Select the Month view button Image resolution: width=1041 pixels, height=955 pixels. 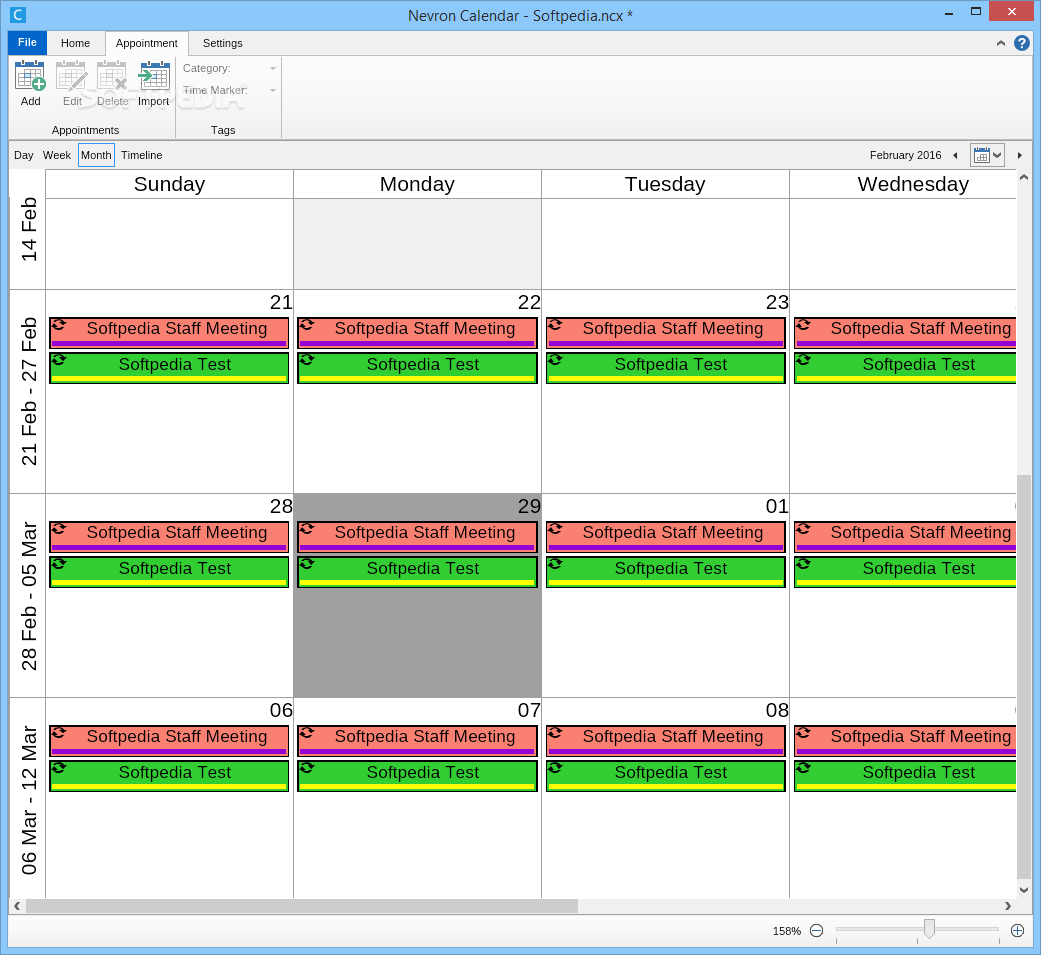(96, 155)
